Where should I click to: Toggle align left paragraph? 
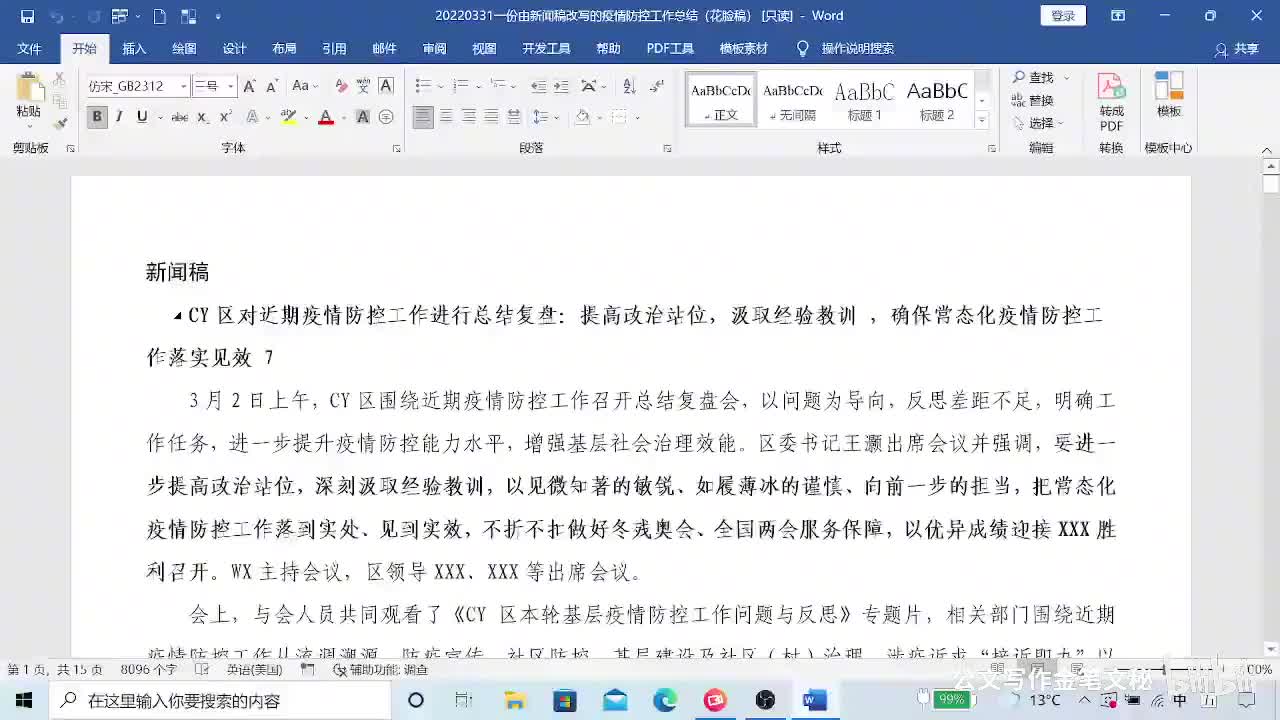(423, 117)
